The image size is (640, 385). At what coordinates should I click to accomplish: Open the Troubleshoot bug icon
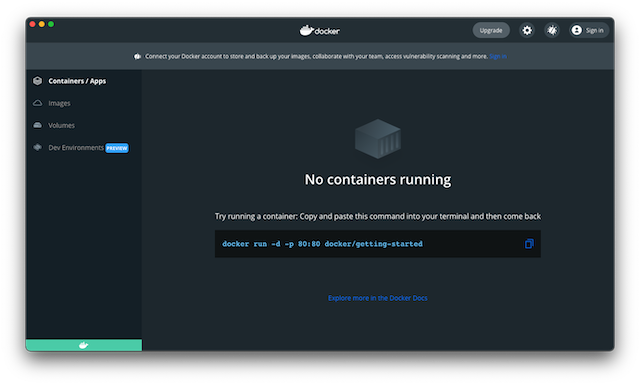(x=552, y=30)
